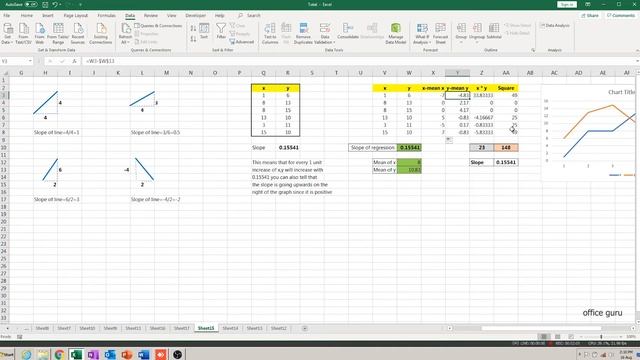The width and height of the screenshot is (640, 360).
Task: Click the Chart Title text
Action: pos(622,92)
